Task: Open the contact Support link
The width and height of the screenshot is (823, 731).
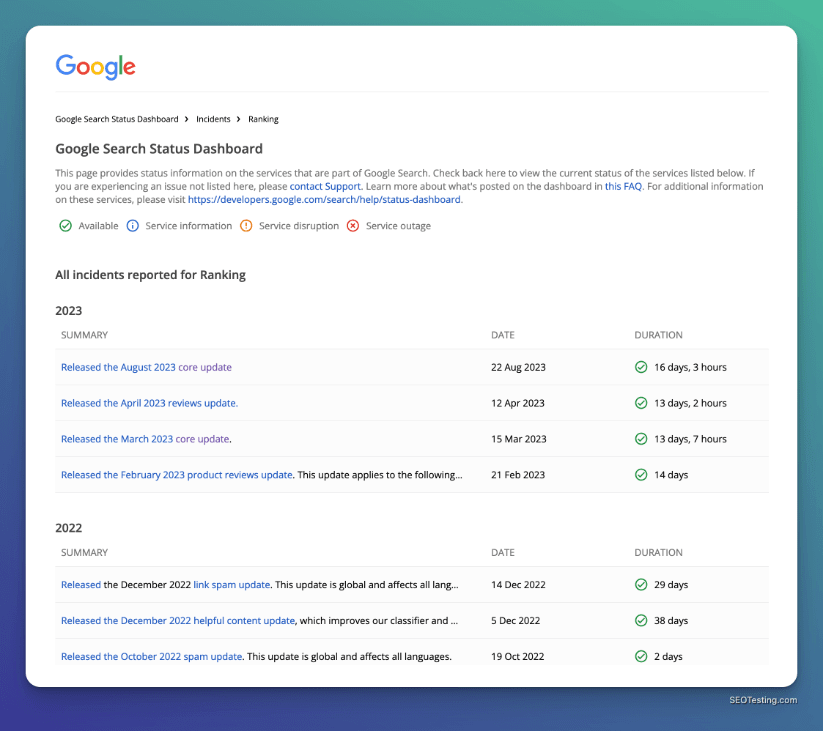Action: (325, 186)
